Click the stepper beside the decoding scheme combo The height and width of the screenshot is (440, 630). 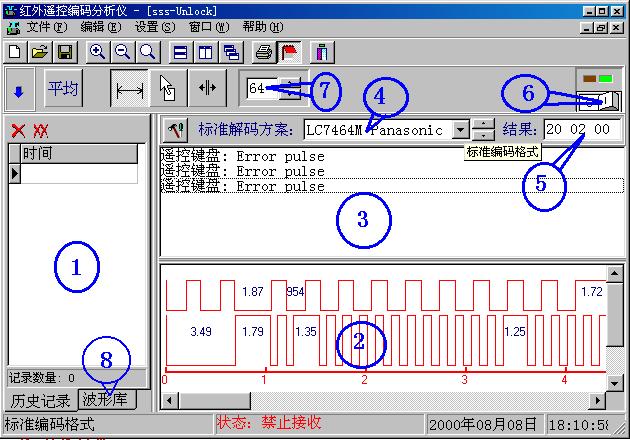click(x=482, y=129)
